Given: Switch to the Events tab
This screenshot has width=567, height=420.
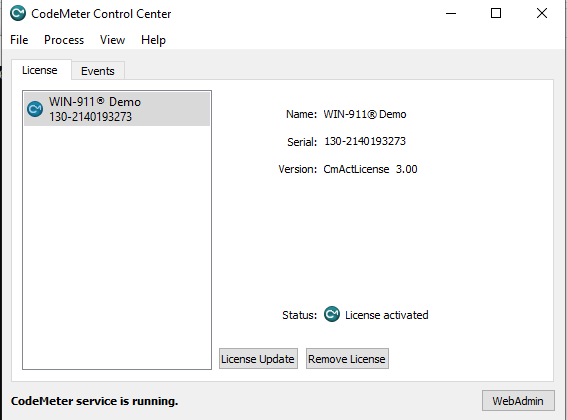Looking at the screenshot, I should 98,71.
